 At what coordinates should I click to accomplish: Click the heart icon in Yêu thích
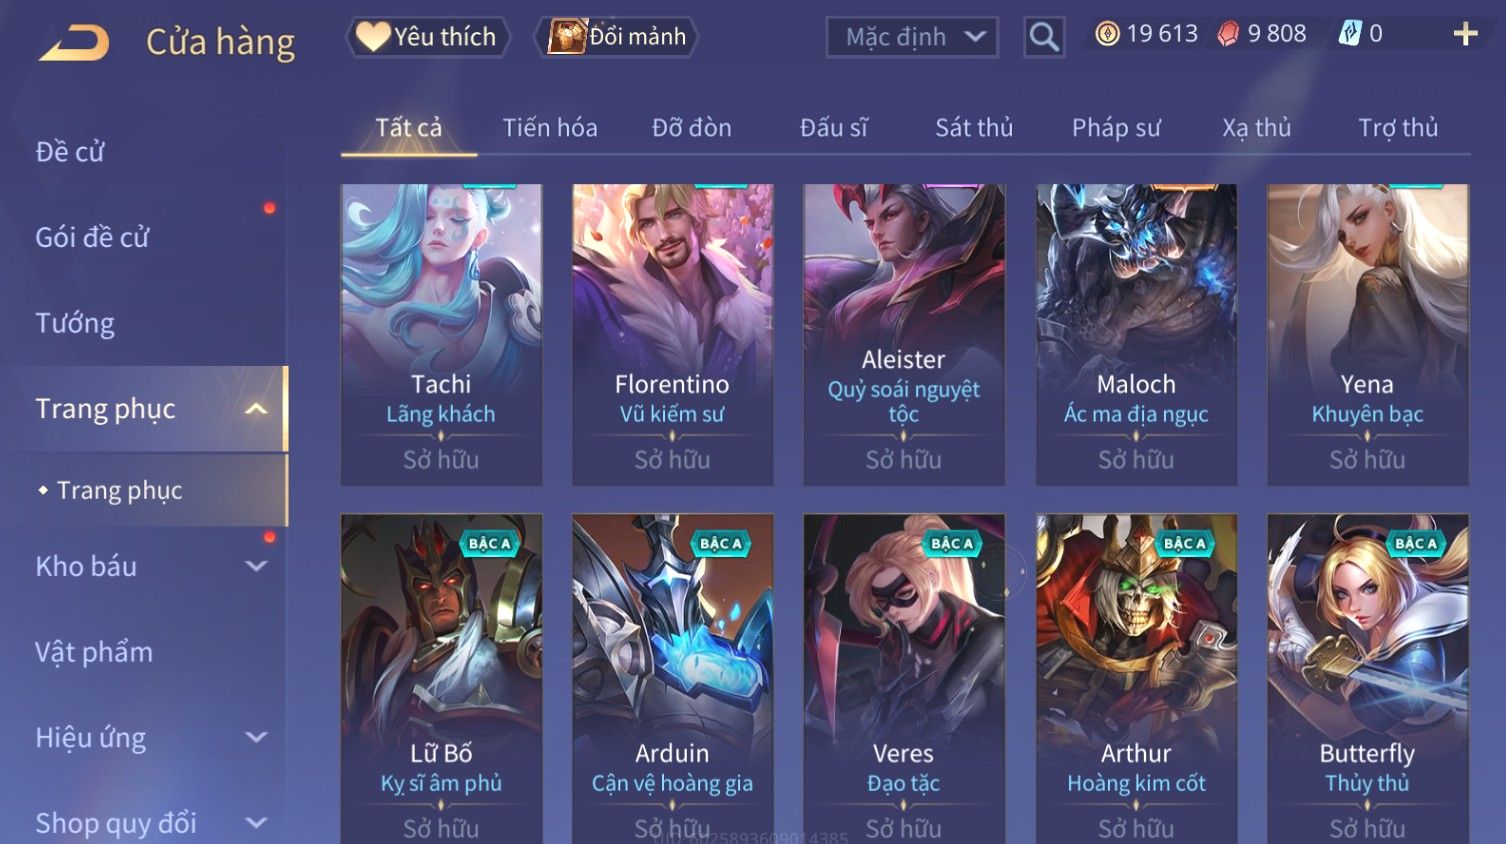click(373, 37)
